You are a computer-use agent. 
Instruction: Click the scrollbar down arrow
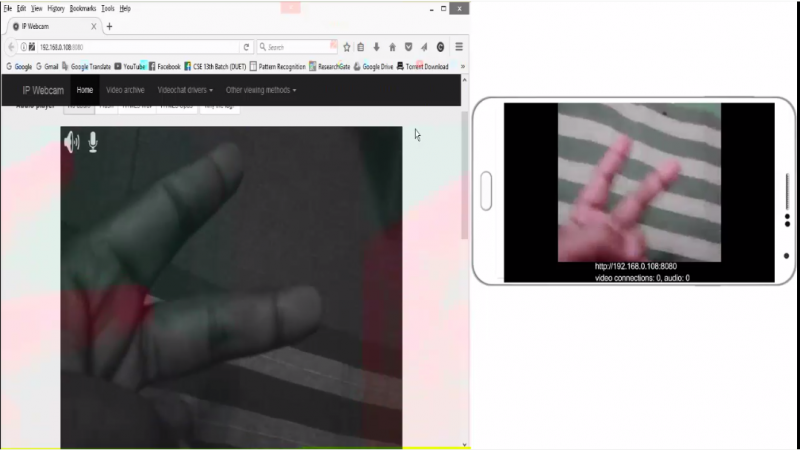tap(464, 445)
